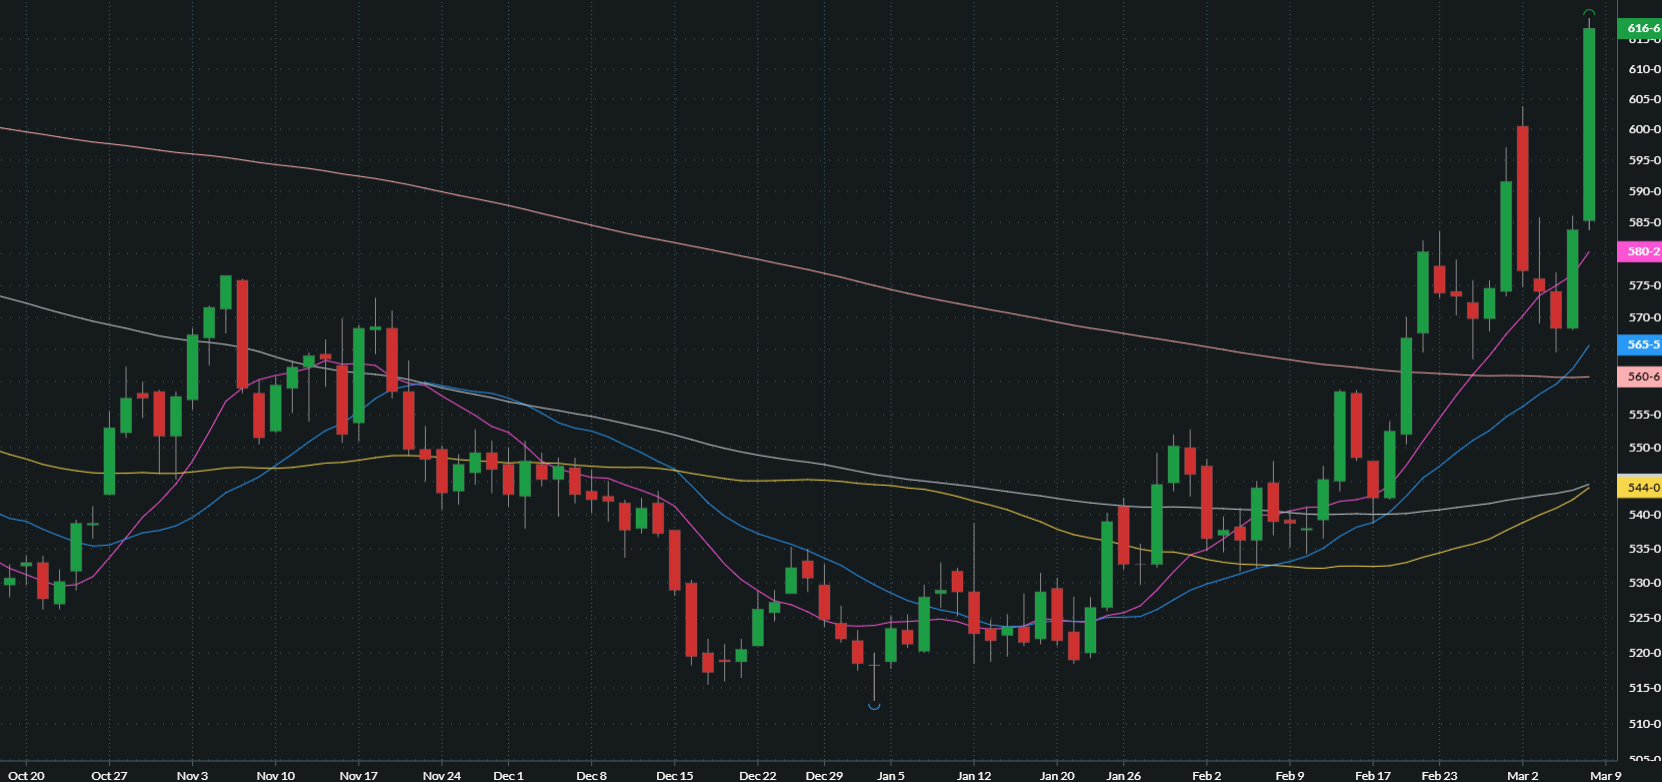Viewport: 1662px width, 782px height.
Task: Click the Nov 17 date on time axis
Action: click(358, 775)
